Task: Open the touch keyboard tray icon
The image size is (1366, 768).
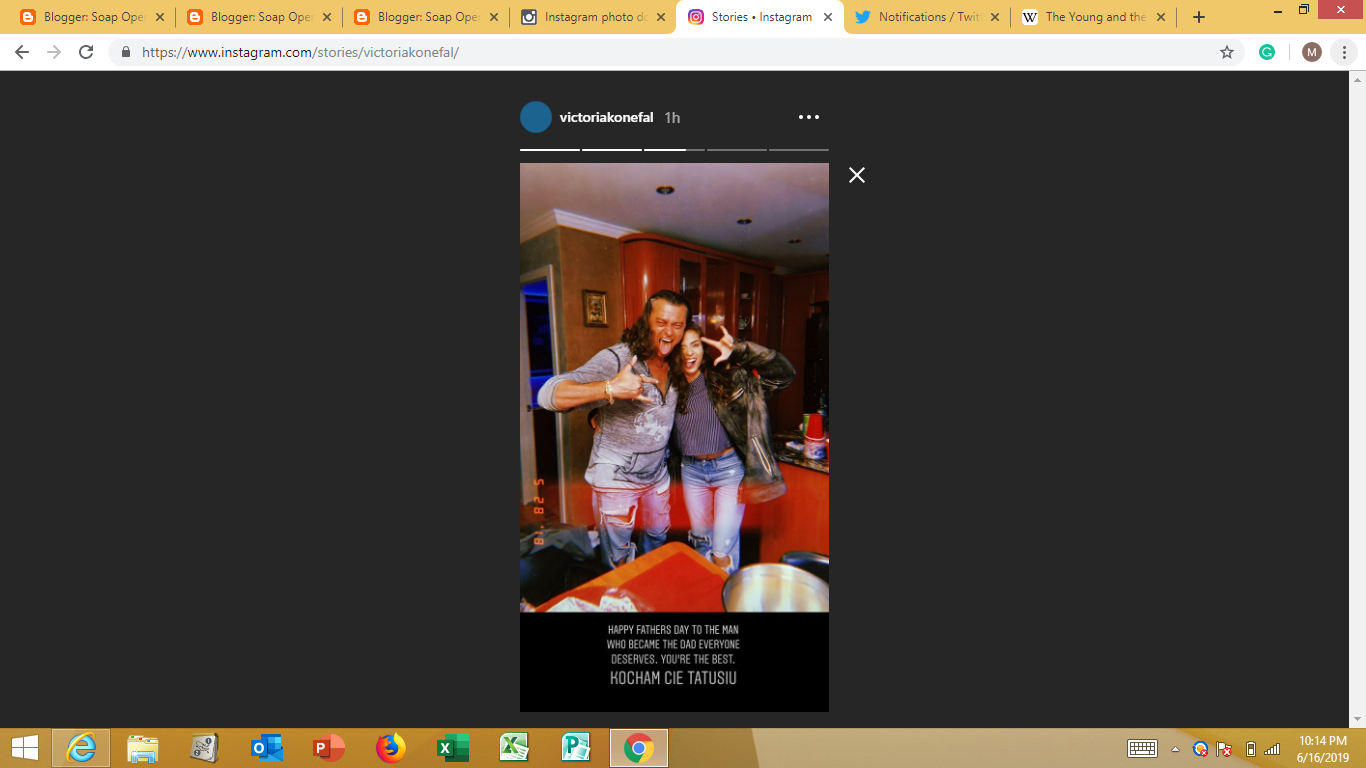Action: pyautogui.click(x=1142, y=748)
